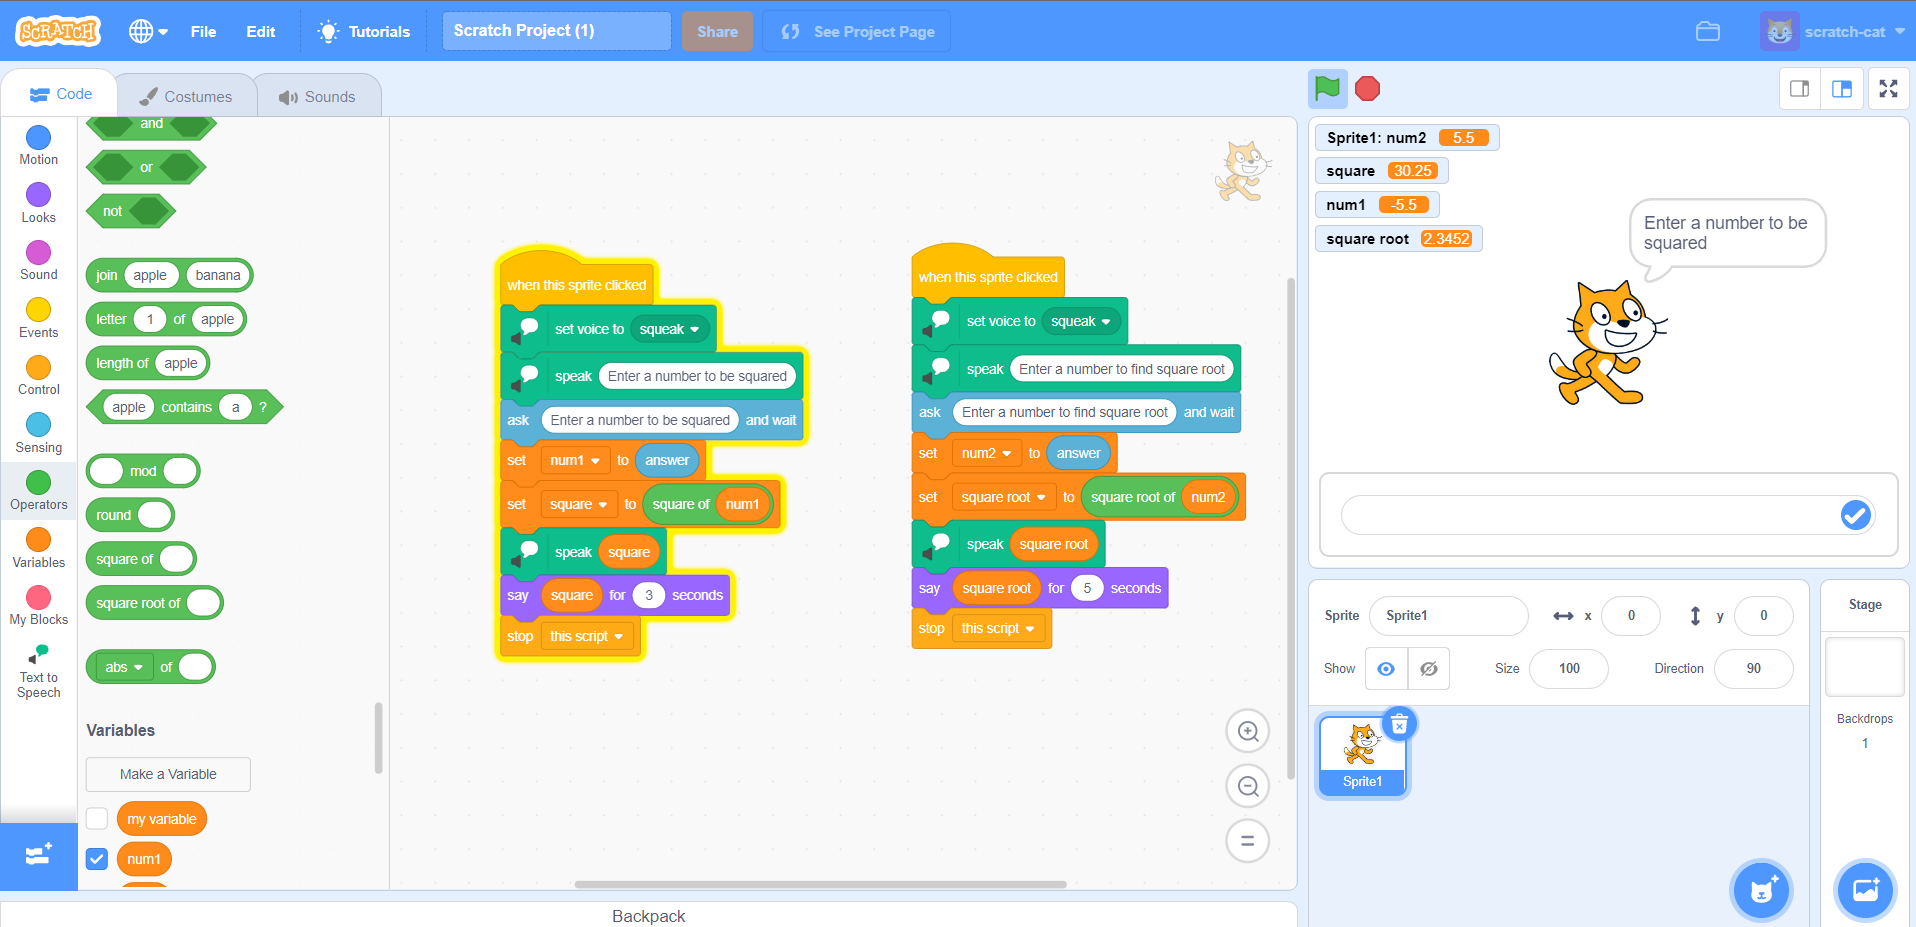Open the Operators blocks category
Viewport: 1916px width, 927px height.
tap(38, 490)
